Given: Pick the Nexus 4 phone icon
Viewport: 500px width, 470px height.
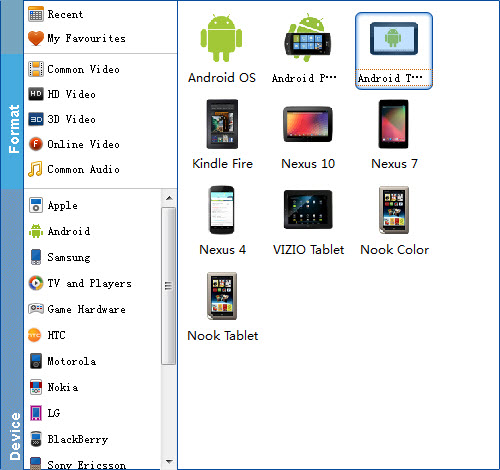Looking at the screenshot, I should pos(222,210).
